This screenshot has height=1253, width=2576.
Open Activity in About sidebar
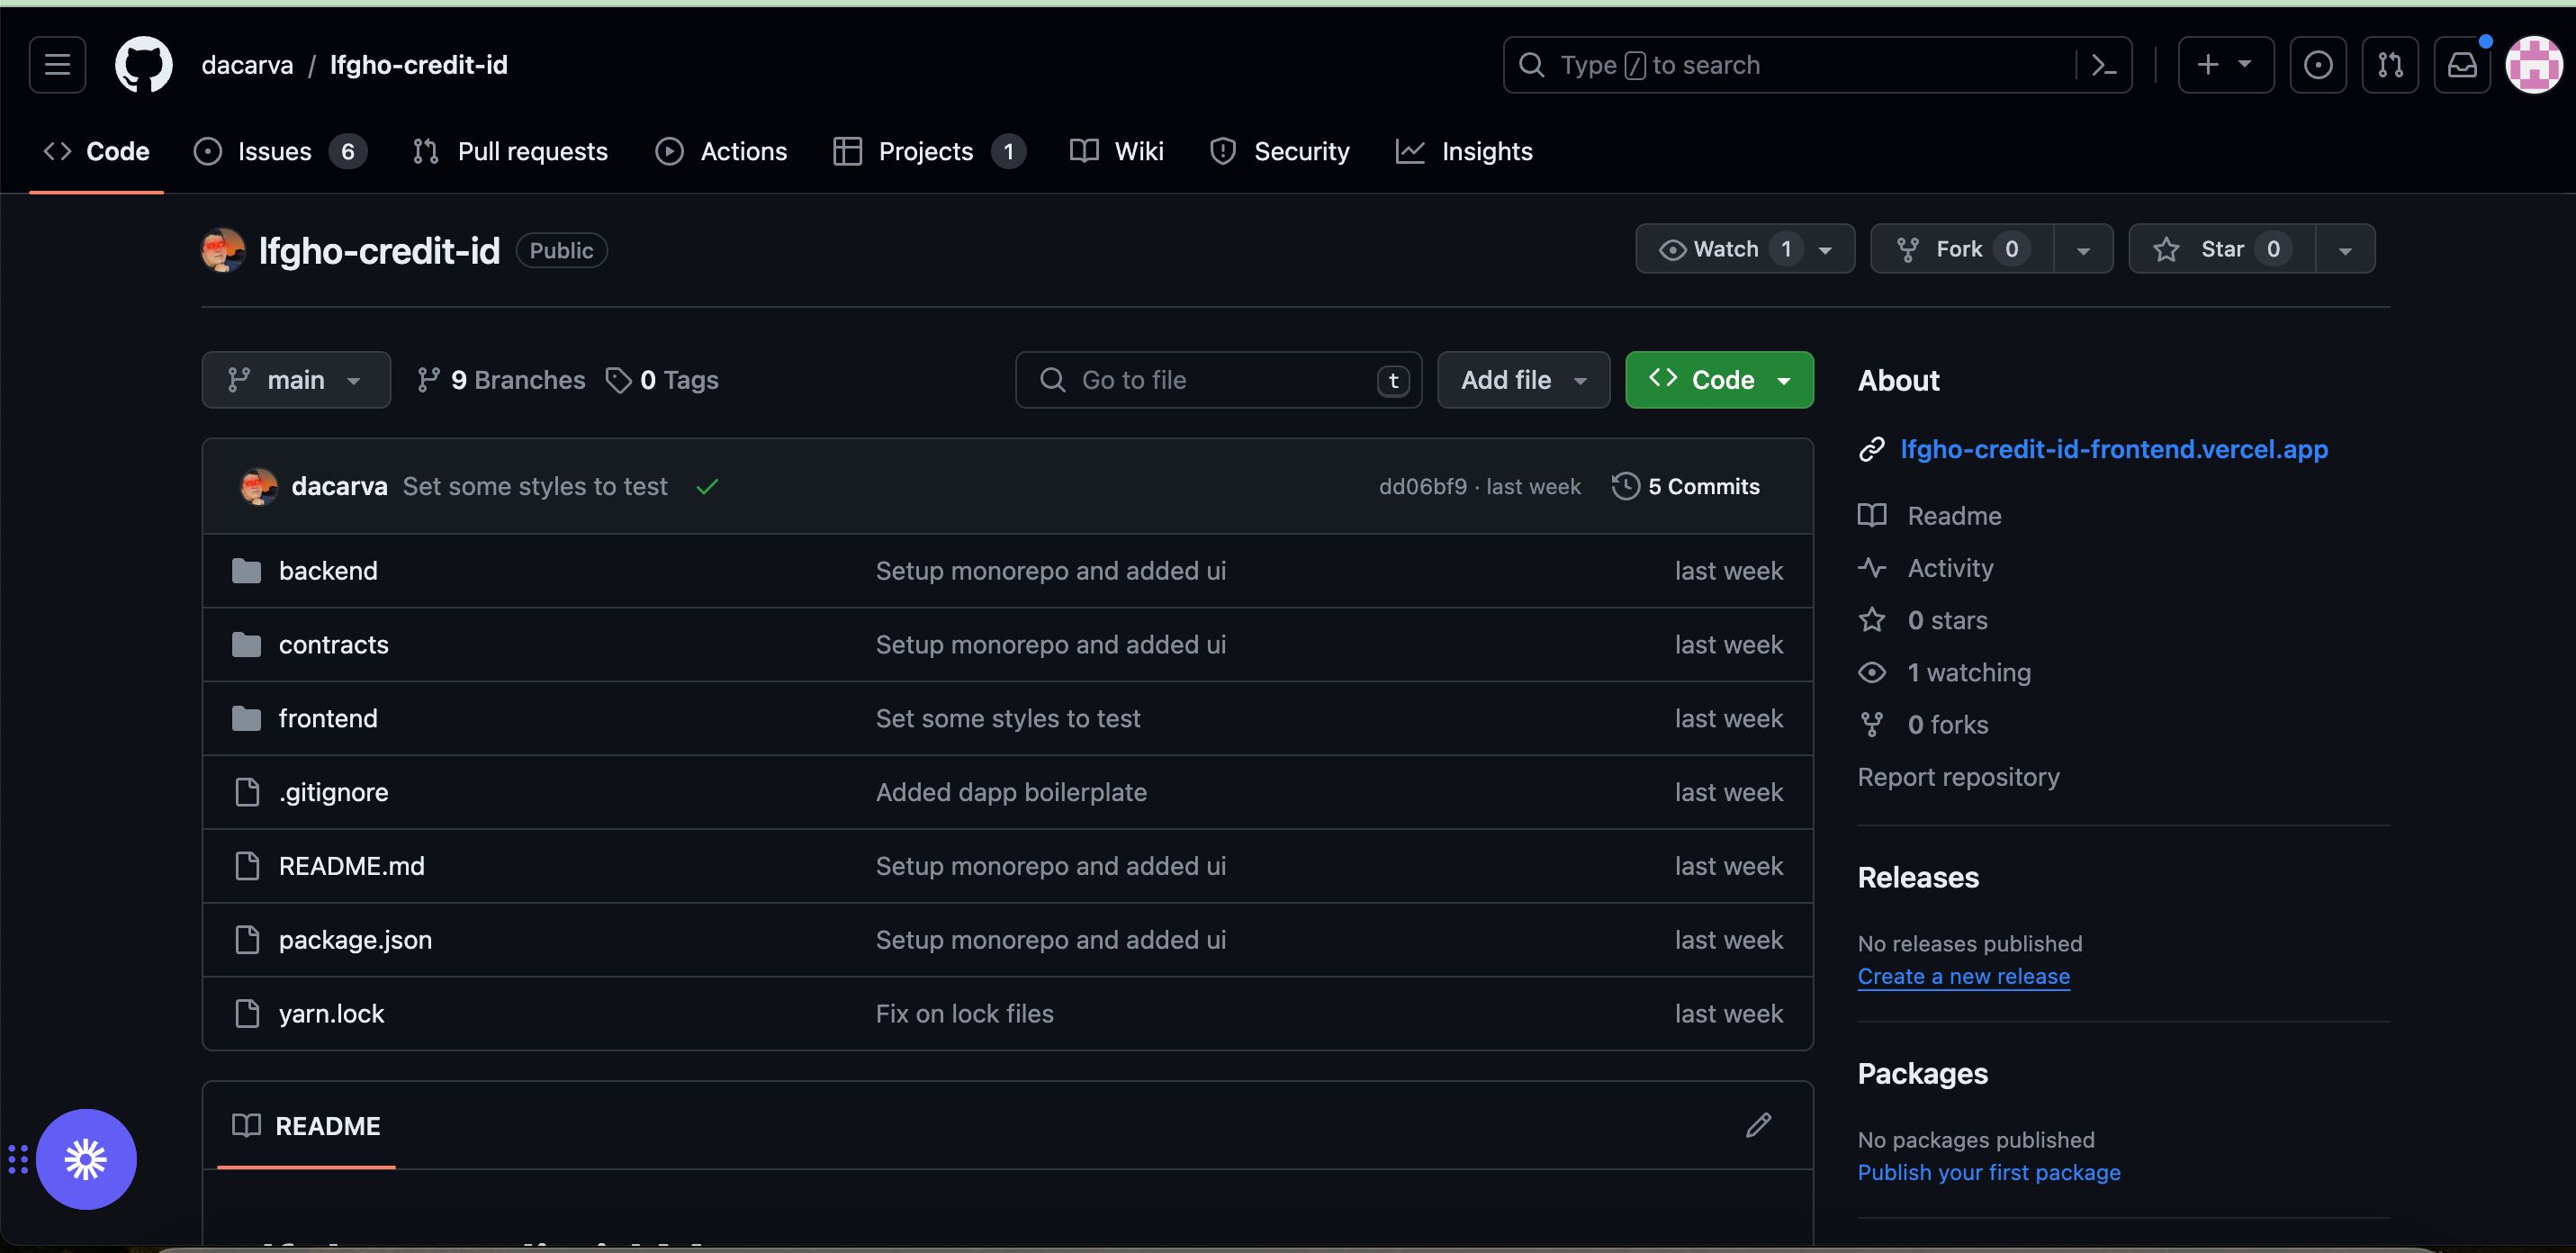pyautogui.click(x=1926, y=568)
